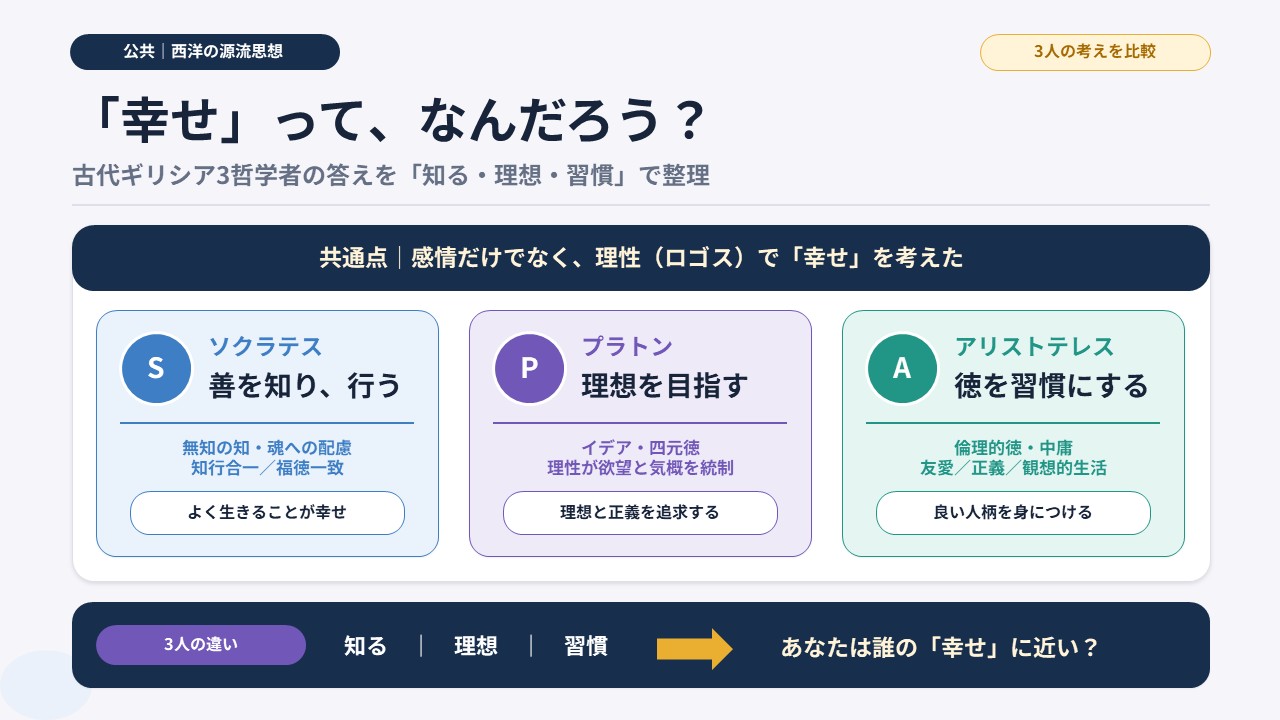This screenshot has height=720, width=1280.
Task: Click the よく生きることが幸せ pill
Action: click(x=267, y=513)
